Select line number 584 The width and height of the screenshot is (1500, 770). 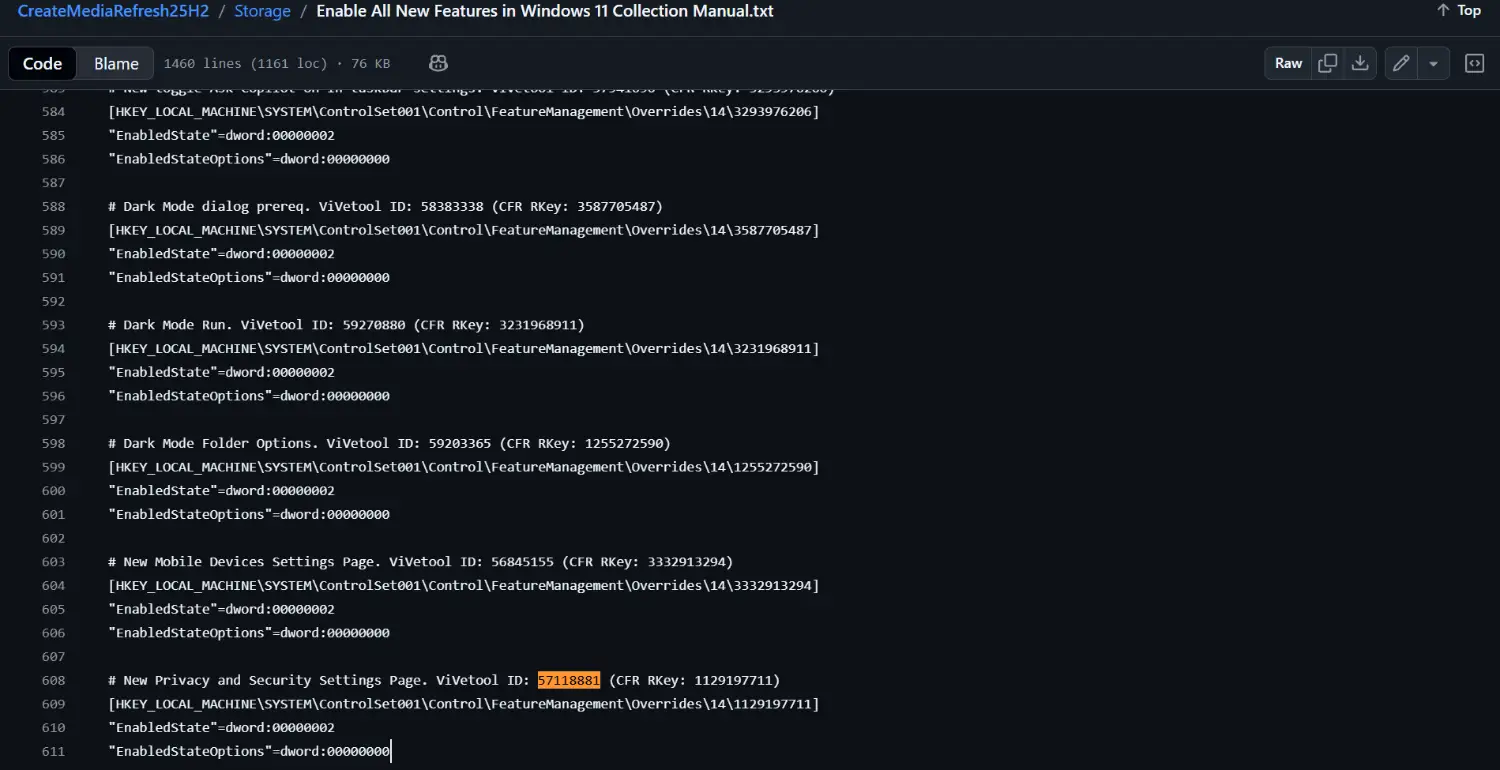53,111
